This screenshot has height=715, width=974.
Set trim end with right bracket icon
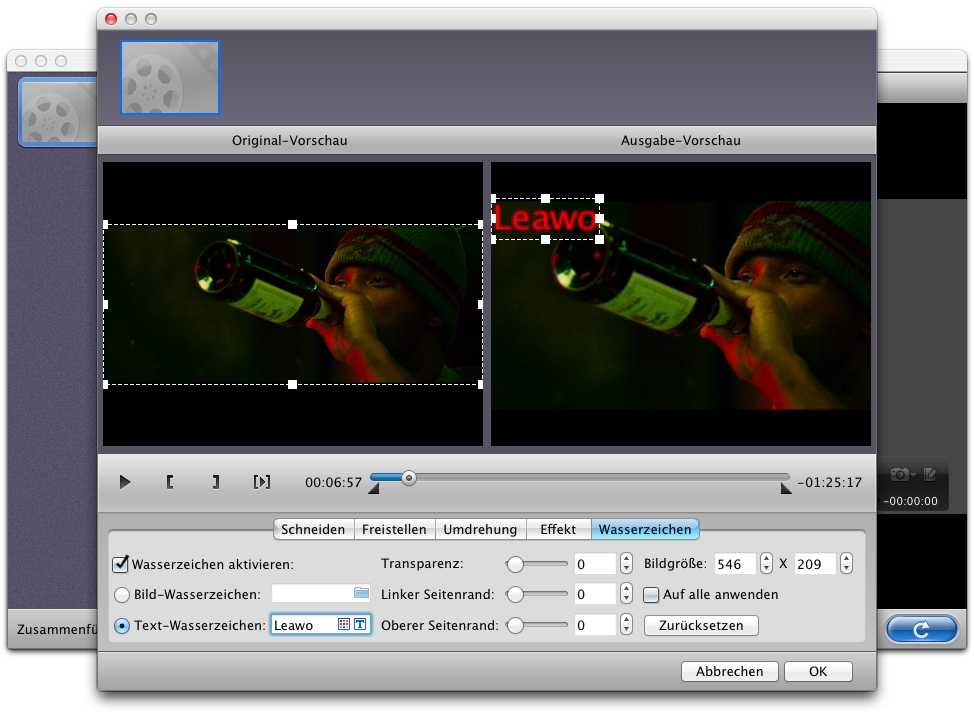point(215,482)
